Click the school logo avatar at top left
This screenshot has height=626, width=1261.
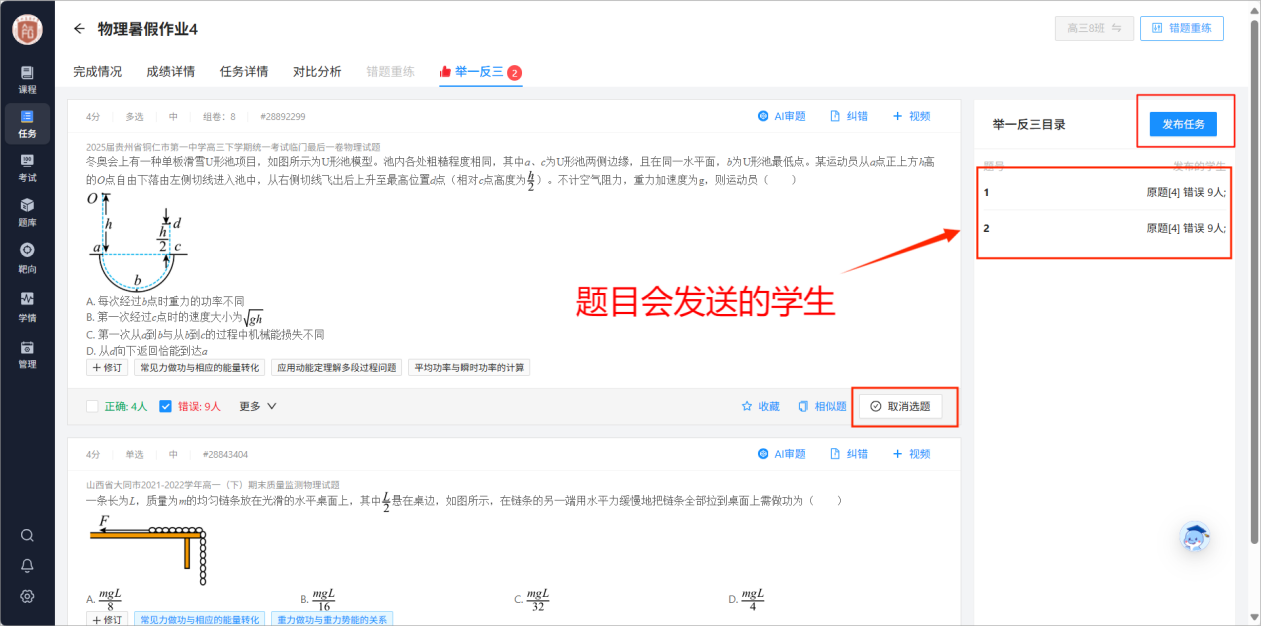(27, 29)
